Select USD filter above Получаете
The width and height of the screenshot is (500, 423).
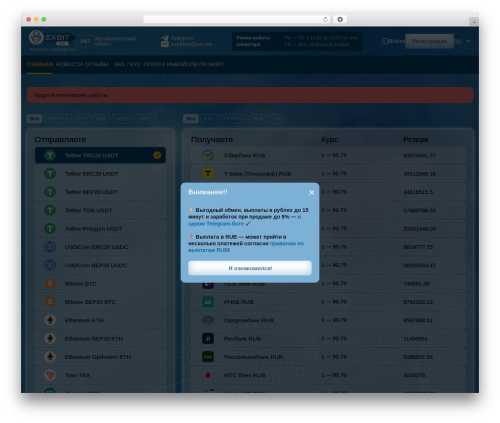click(x=277, y=119)
